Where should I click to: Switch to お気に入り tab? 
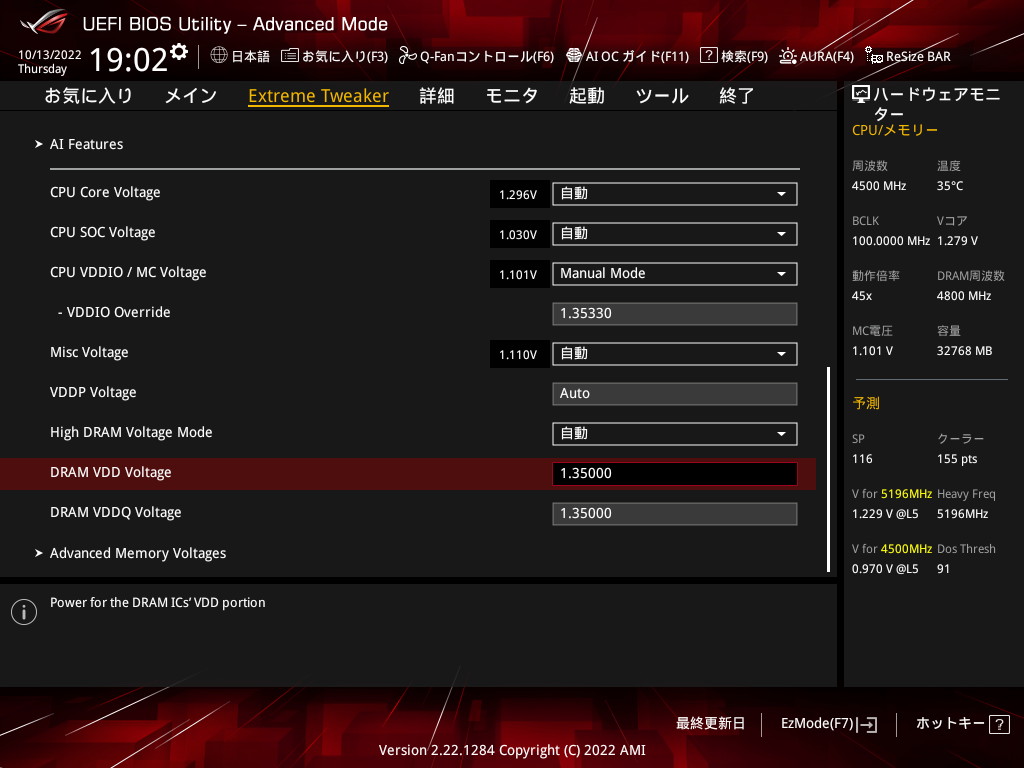click(x=88, y=96)
